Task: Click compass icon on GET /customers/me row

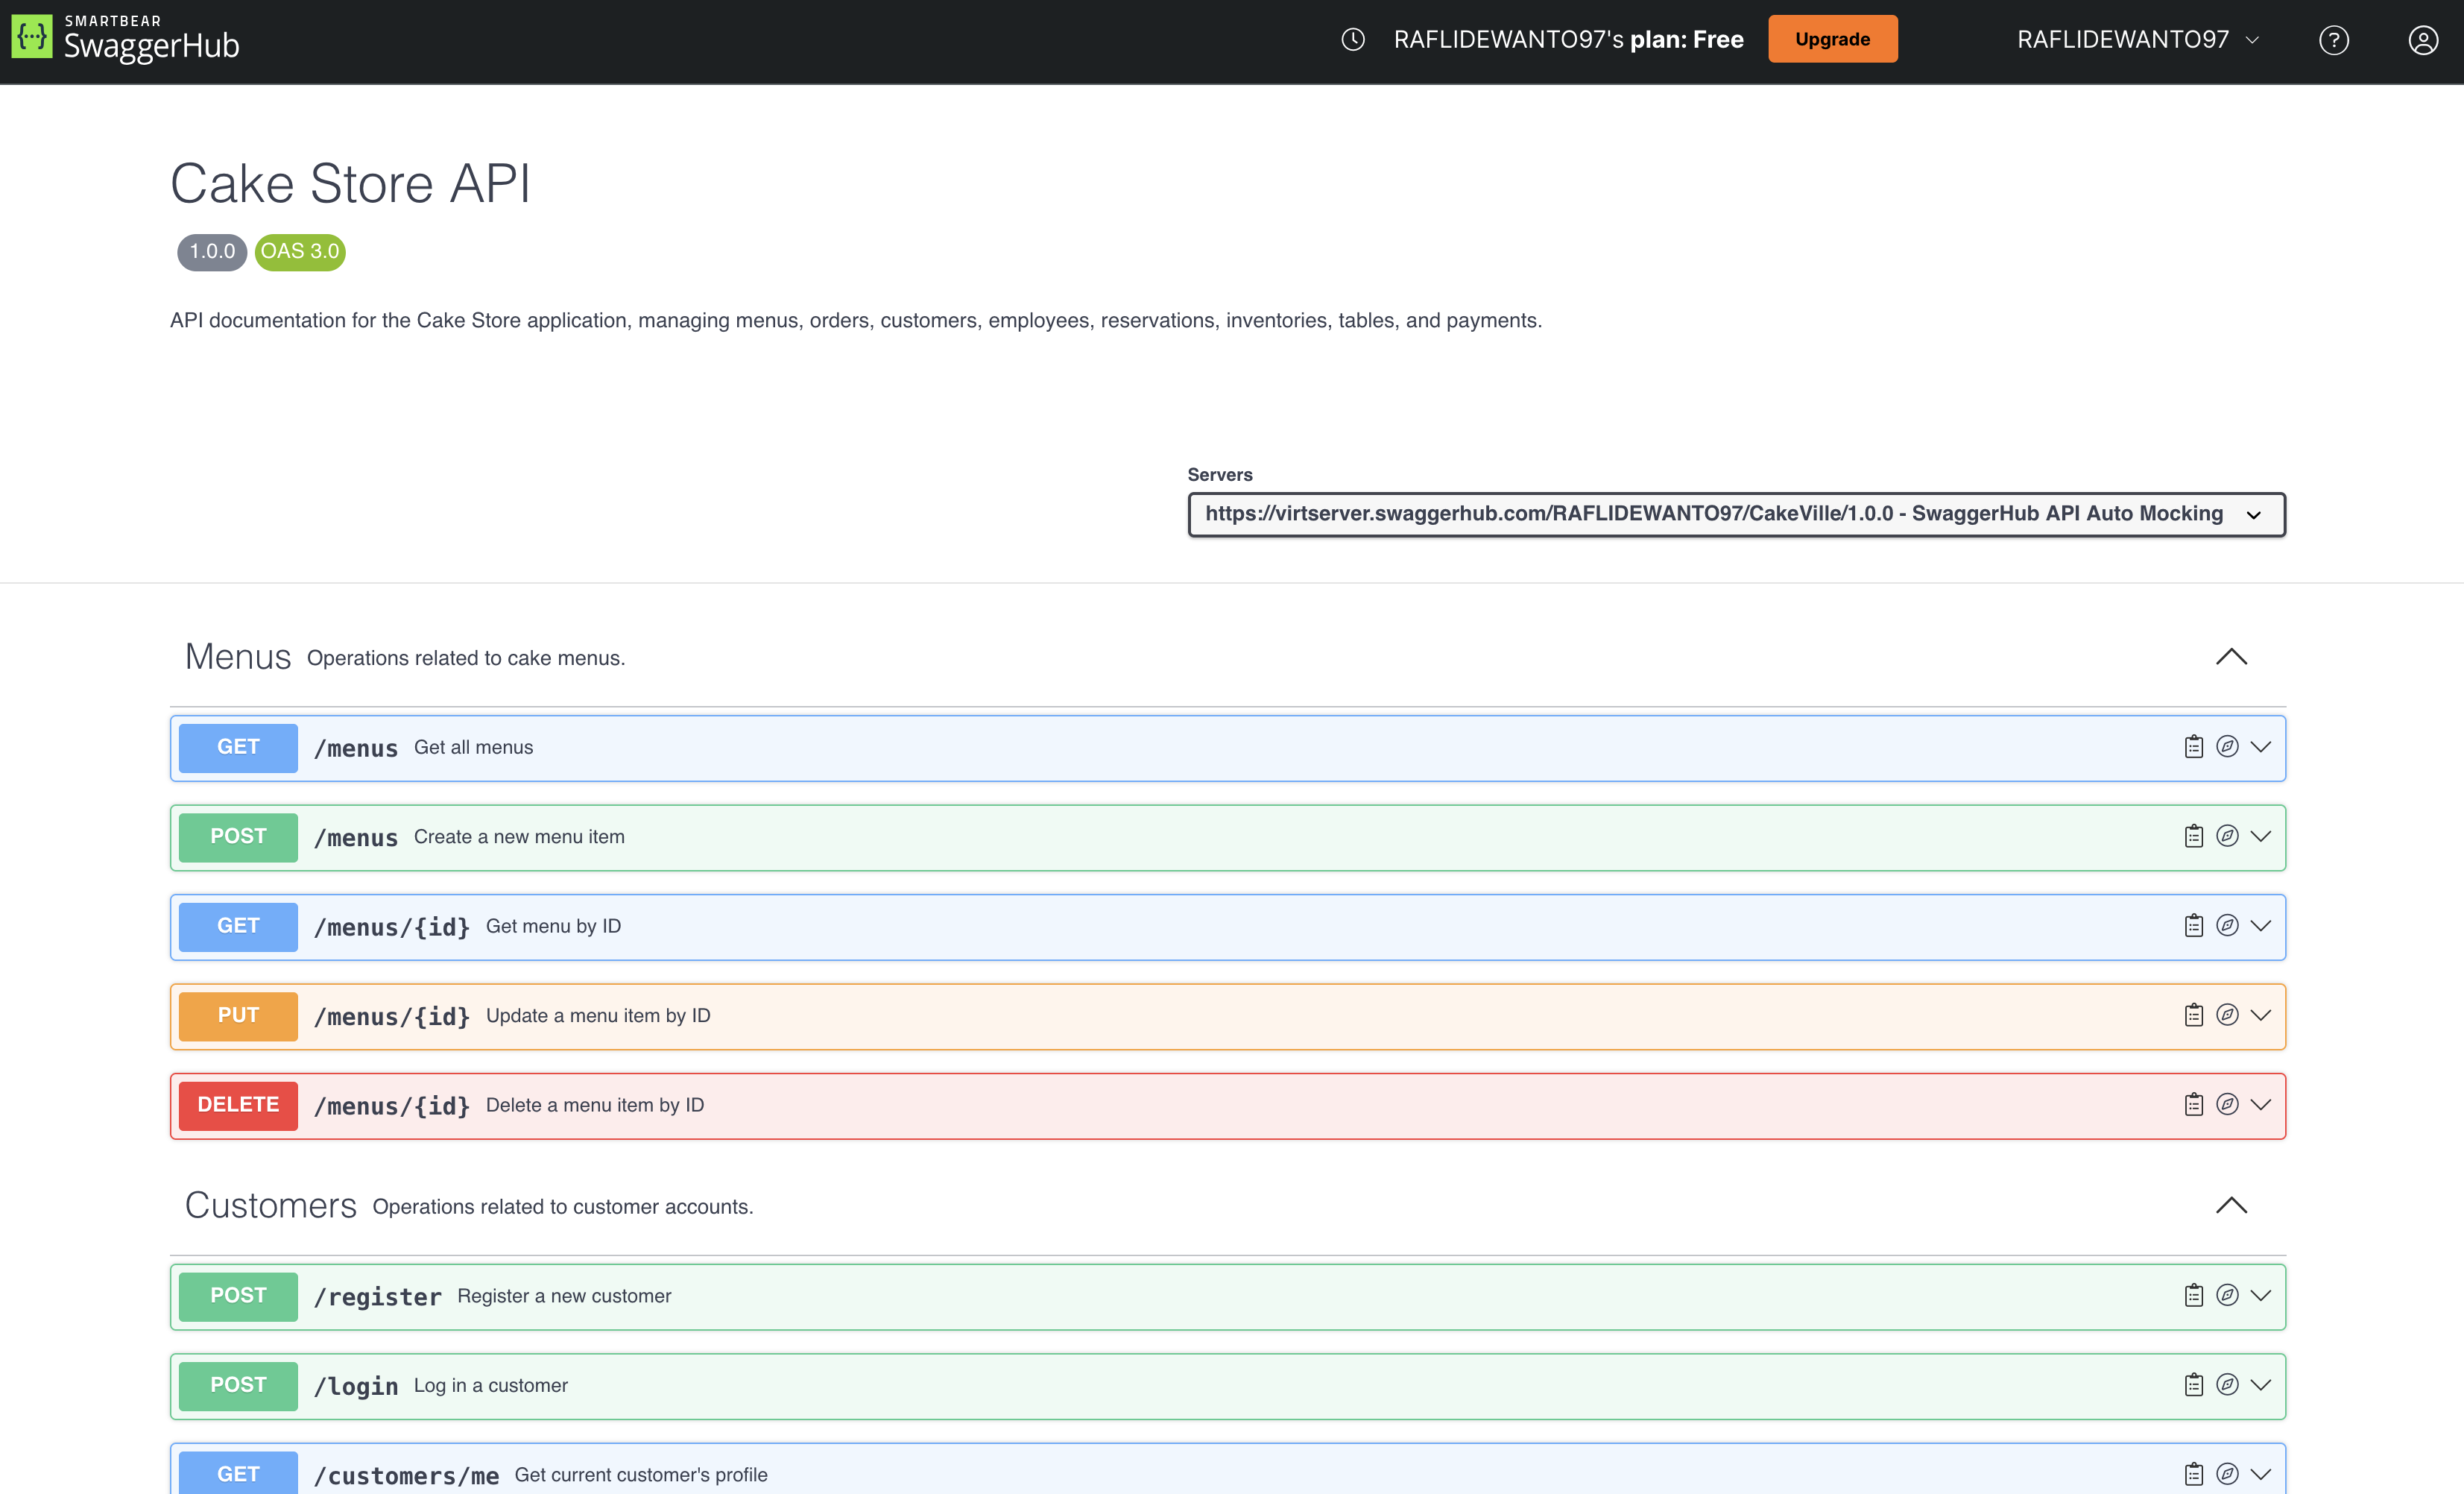Action: coord(2227,1474)
